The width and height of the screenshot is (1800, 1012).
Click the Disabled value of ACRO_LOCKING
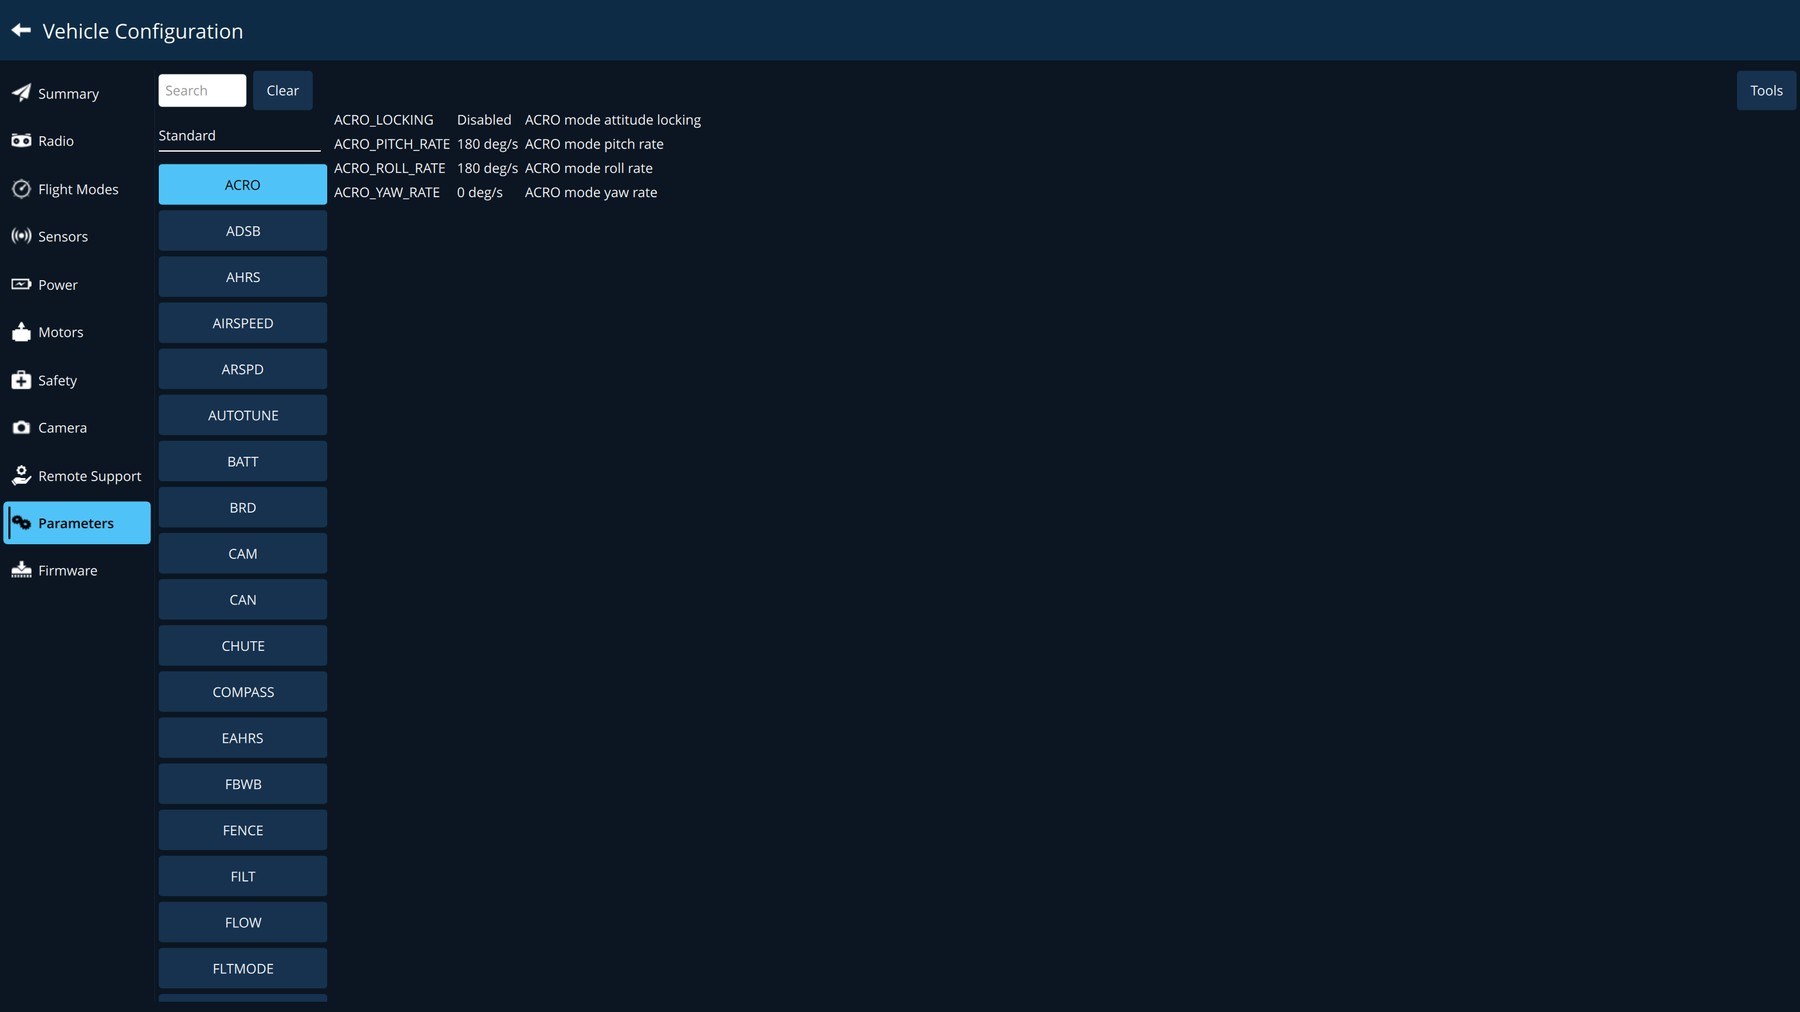[x=484, y=120]
